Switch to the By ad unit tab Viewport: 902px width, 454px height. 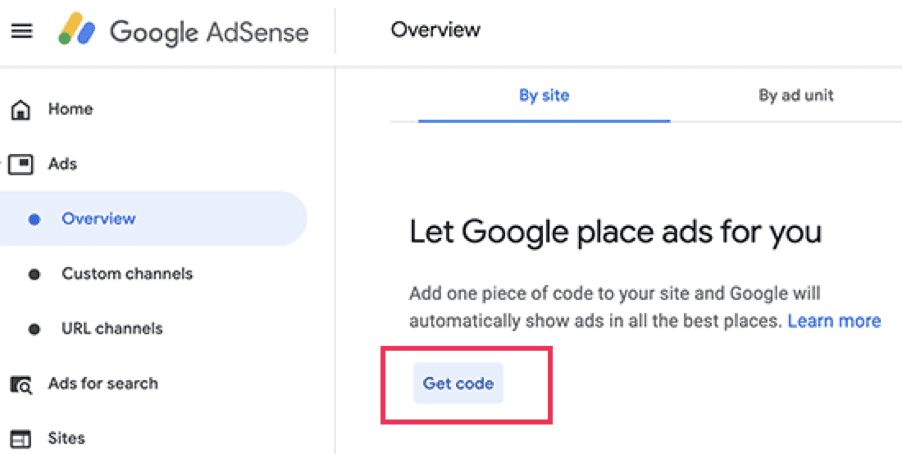pyautogui.click(x=796, y=96)
